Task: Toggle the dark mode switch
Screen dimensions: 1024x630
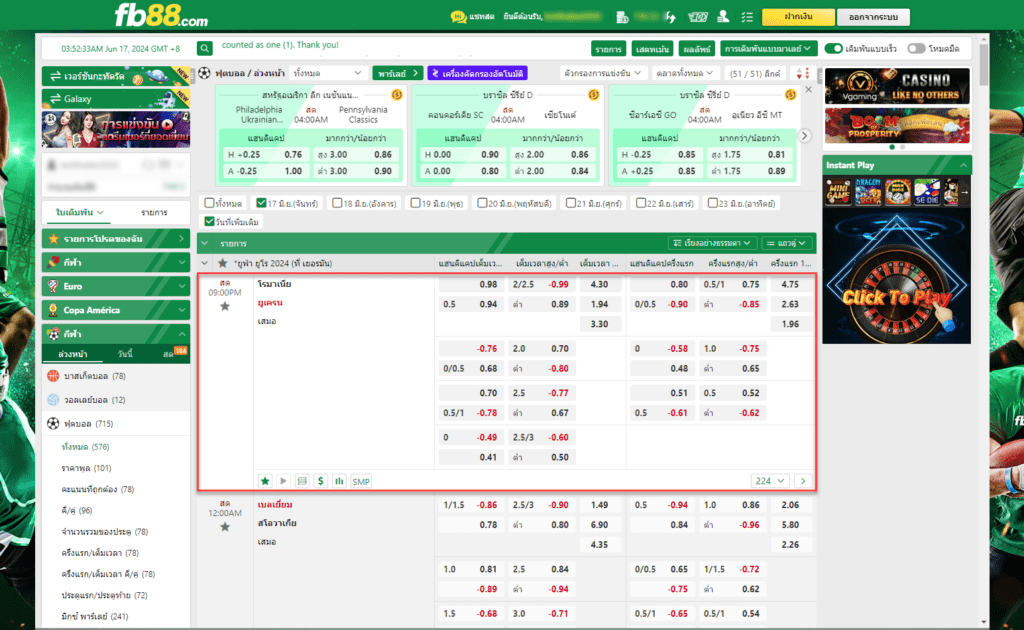Action: point(916,48)
